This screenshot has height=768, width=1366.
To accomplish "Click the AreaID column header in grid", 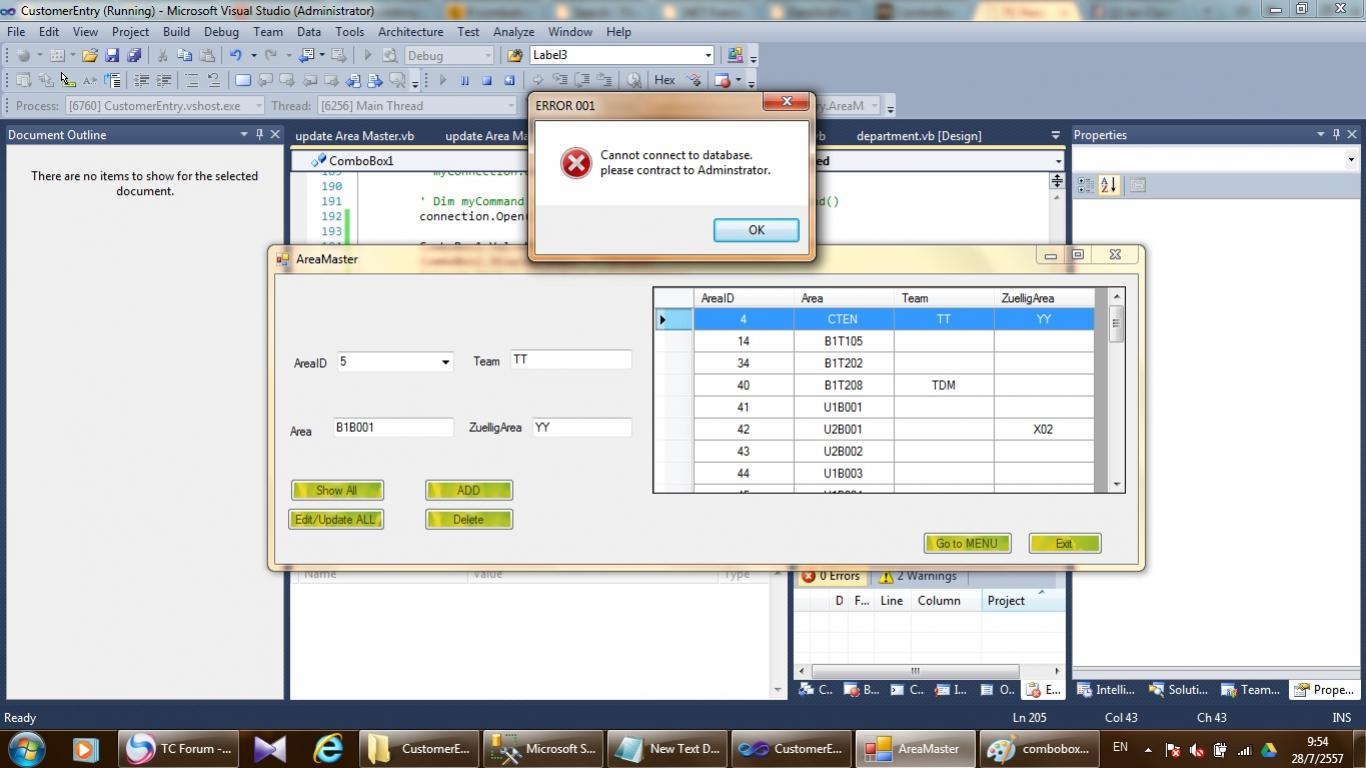I will [x=744, y=298].
